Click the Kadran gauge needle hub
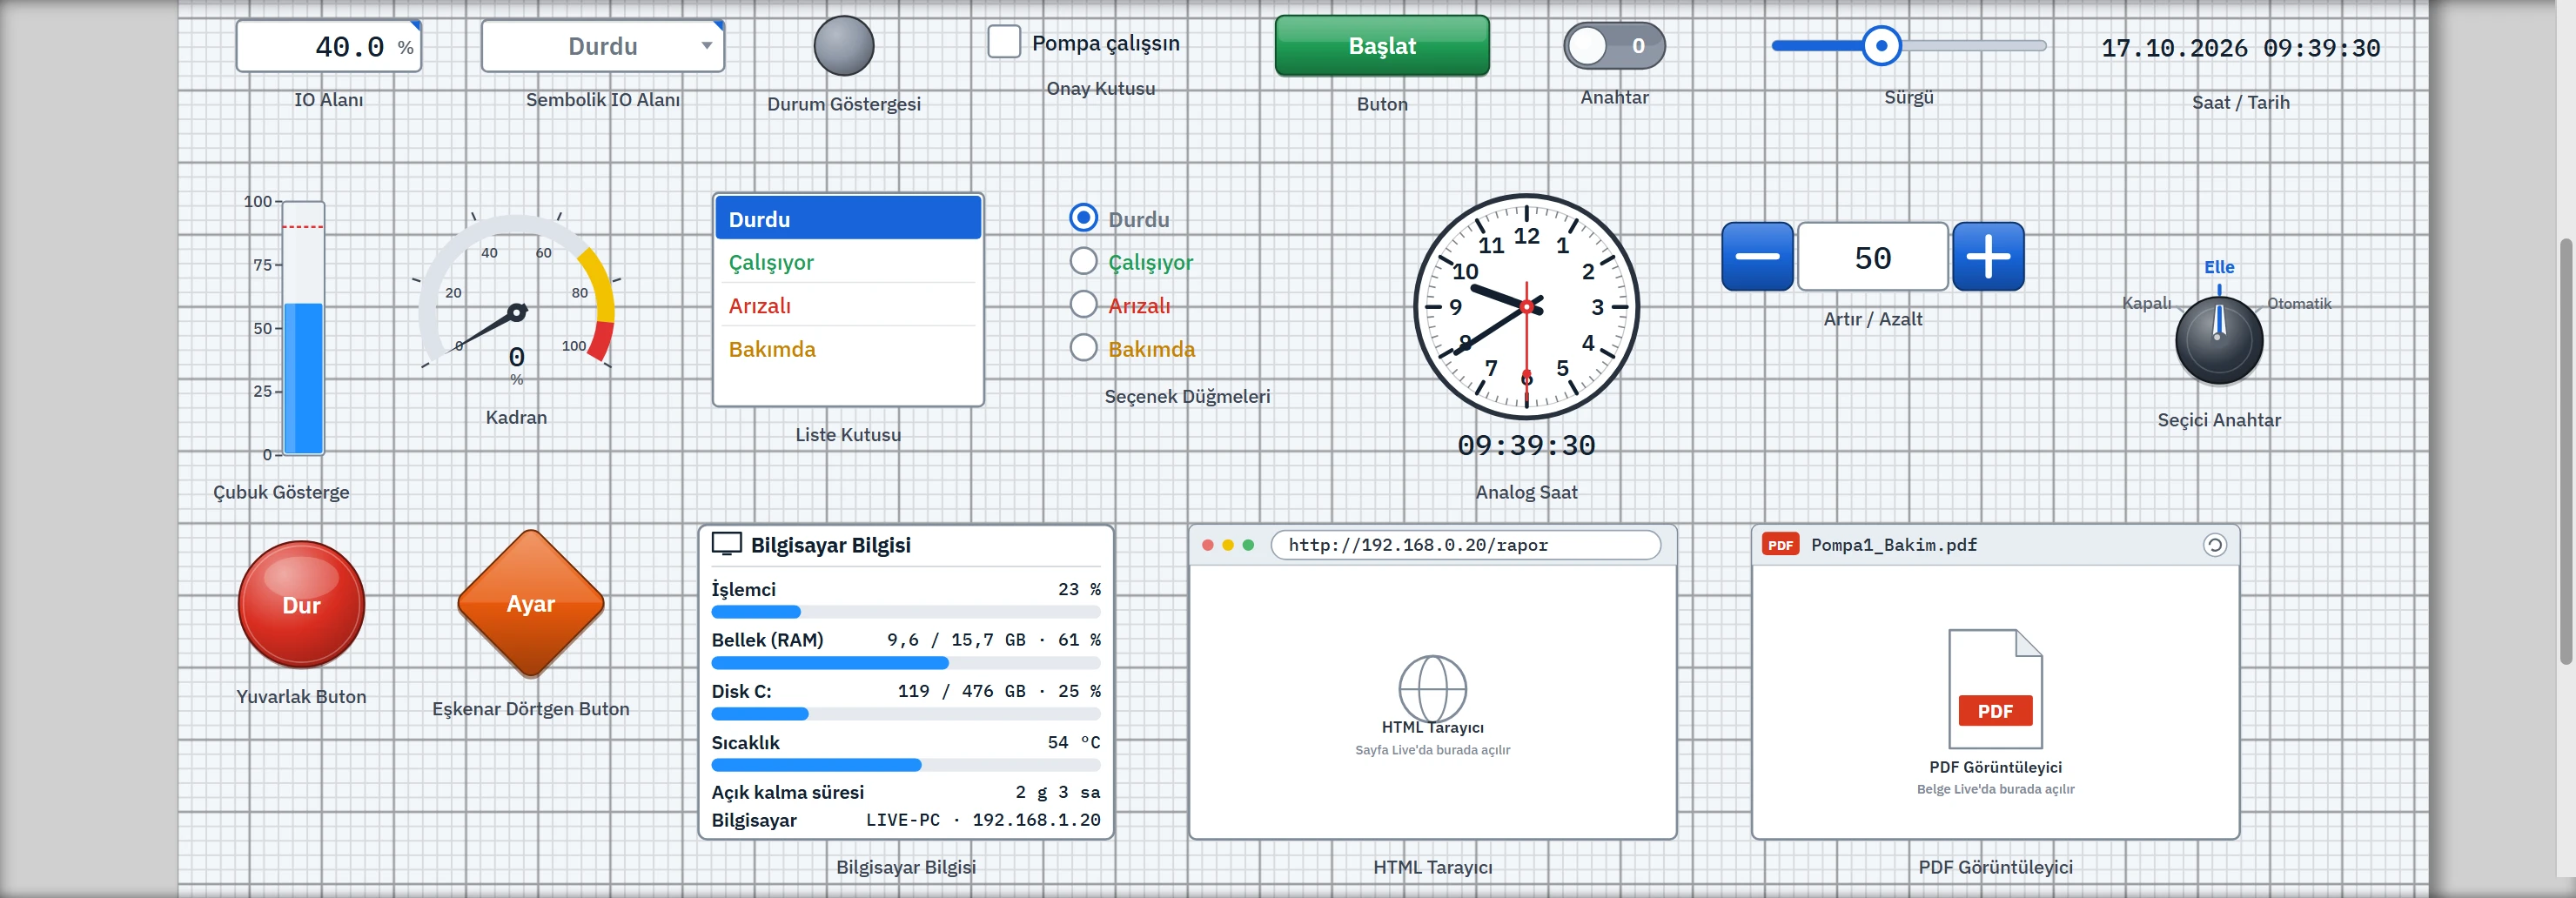The width and height of the screenshot is (2576, 898). (517, 313)
